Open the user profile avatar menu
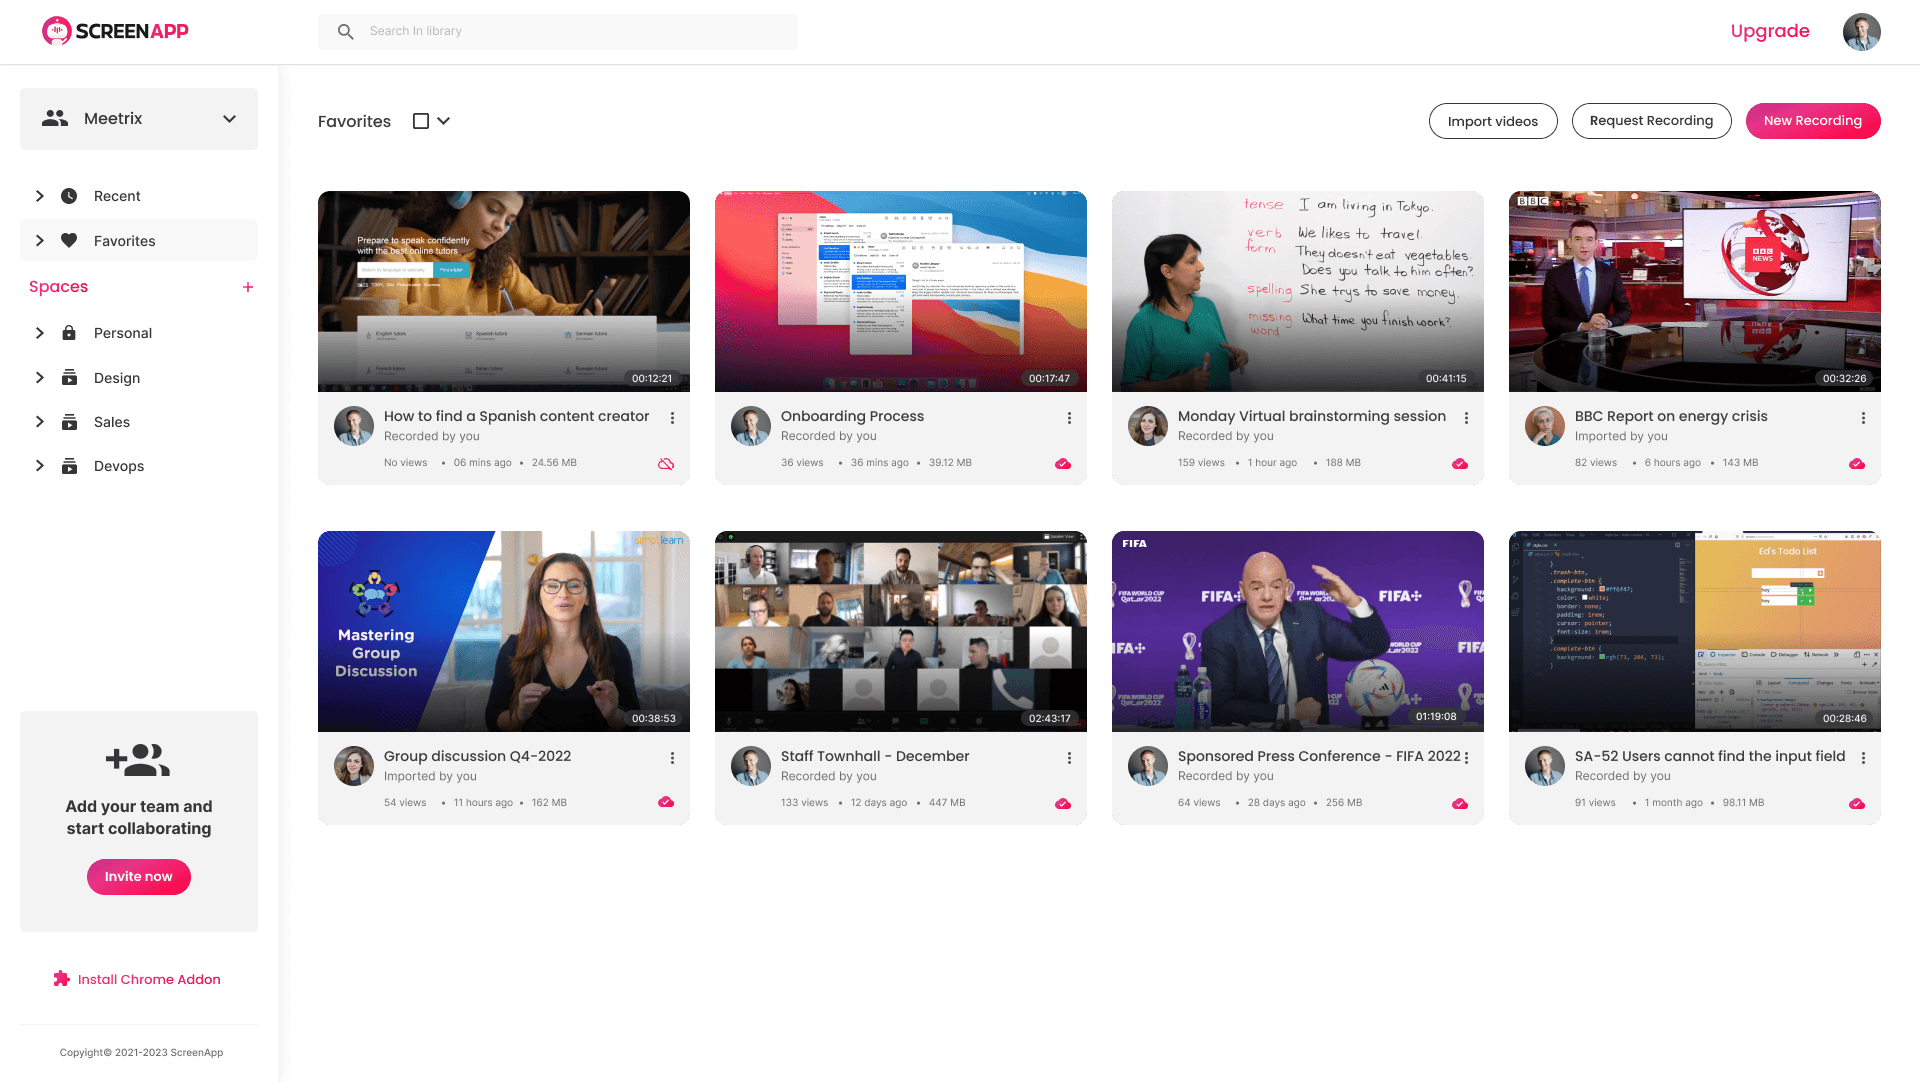 coord(1861,32)
